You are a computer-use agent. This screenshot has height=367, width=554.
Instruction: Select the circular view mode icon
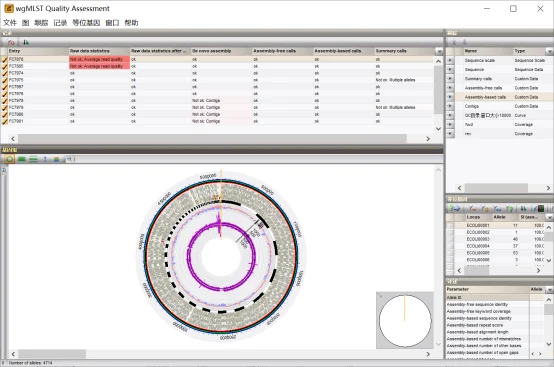[10, 159]
